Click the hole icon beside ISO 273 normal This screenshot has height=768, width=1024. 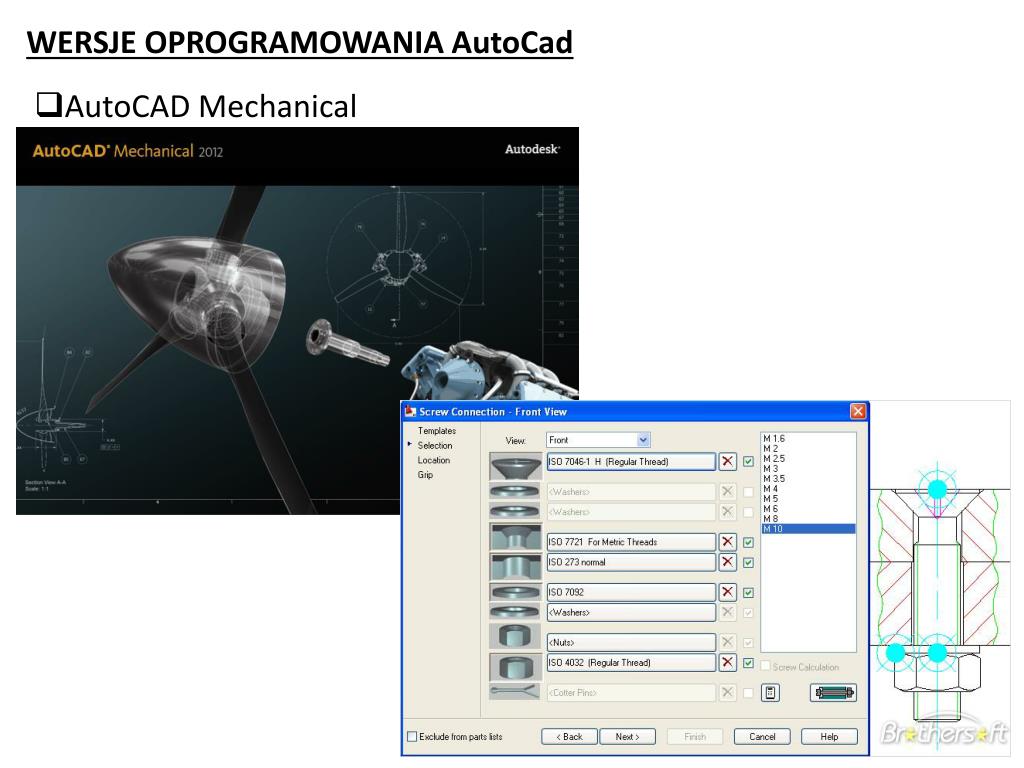point(515,566)
